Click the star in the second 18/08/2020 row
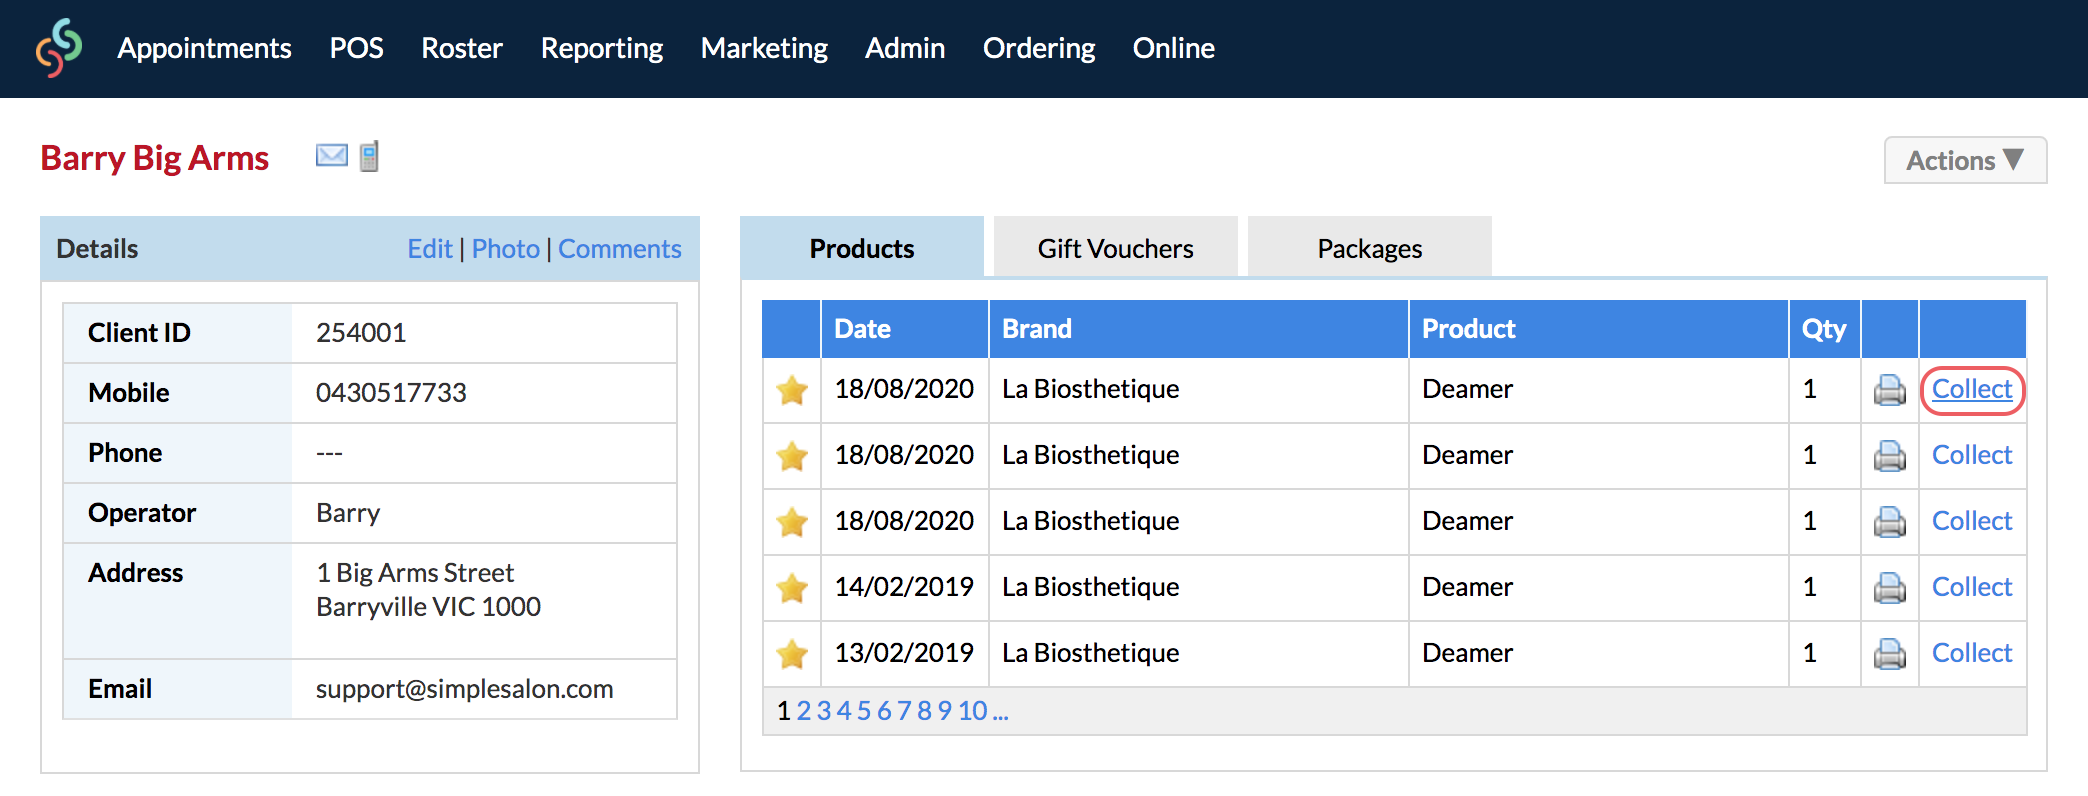The width and height of the screenshot is (2088, 796). click(792, 456)
